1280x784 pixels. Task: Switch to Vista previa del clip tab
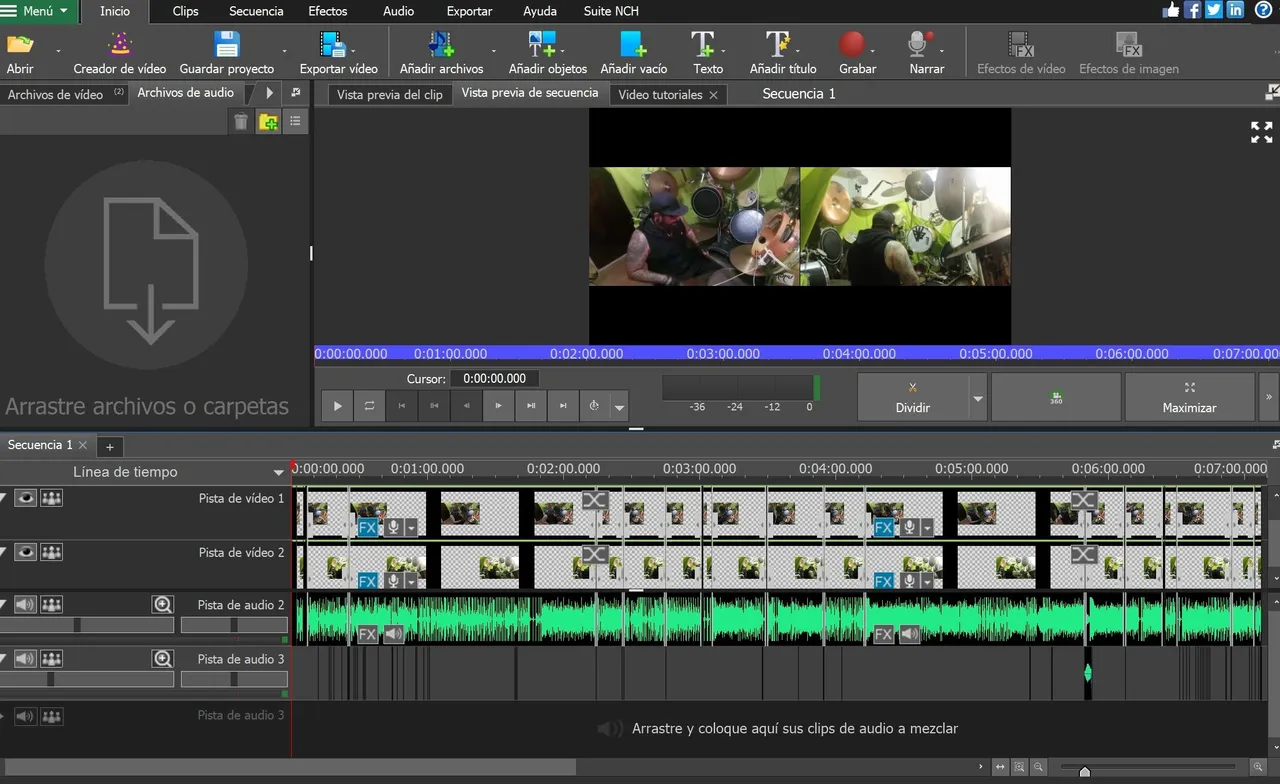point(390,94)
